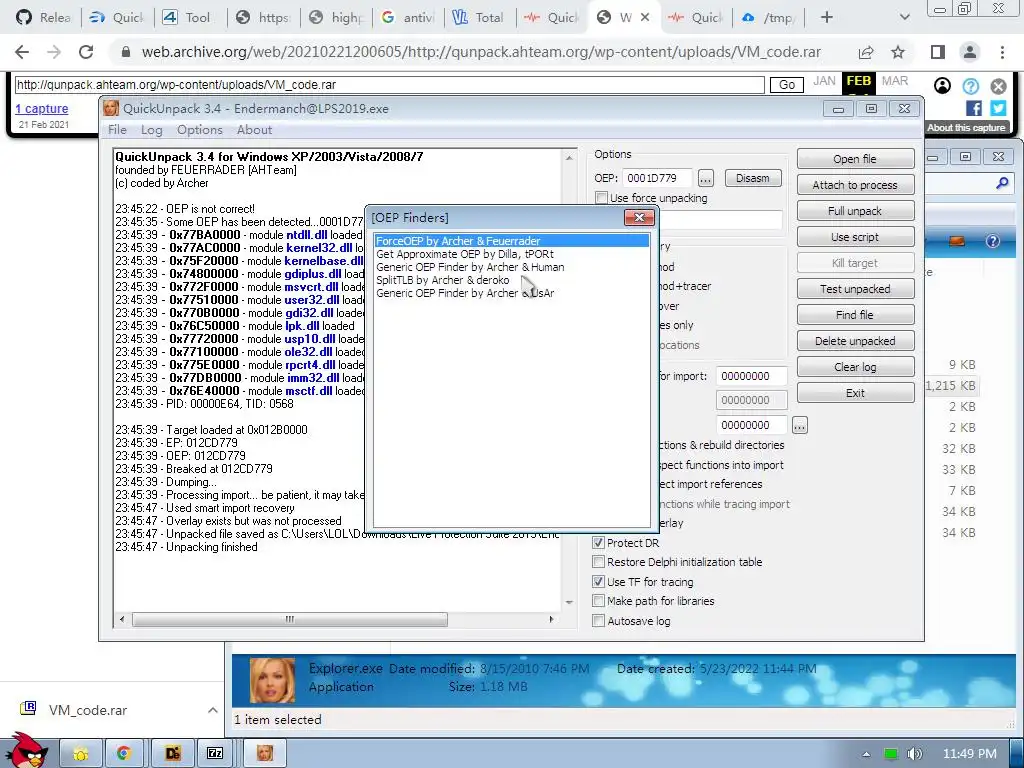This screenshot has height=768, width=1024.
Task: Click the orange preview pane icon in Explorer
Action: [957, 242]
